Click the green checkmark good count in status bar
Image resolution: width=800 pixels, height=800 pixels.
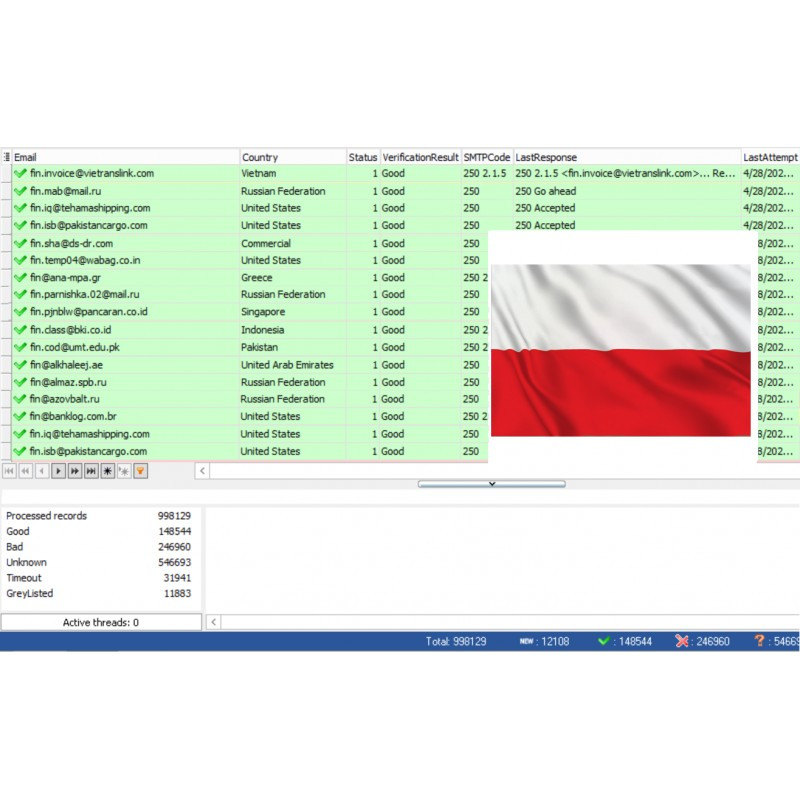pos(604,641)
